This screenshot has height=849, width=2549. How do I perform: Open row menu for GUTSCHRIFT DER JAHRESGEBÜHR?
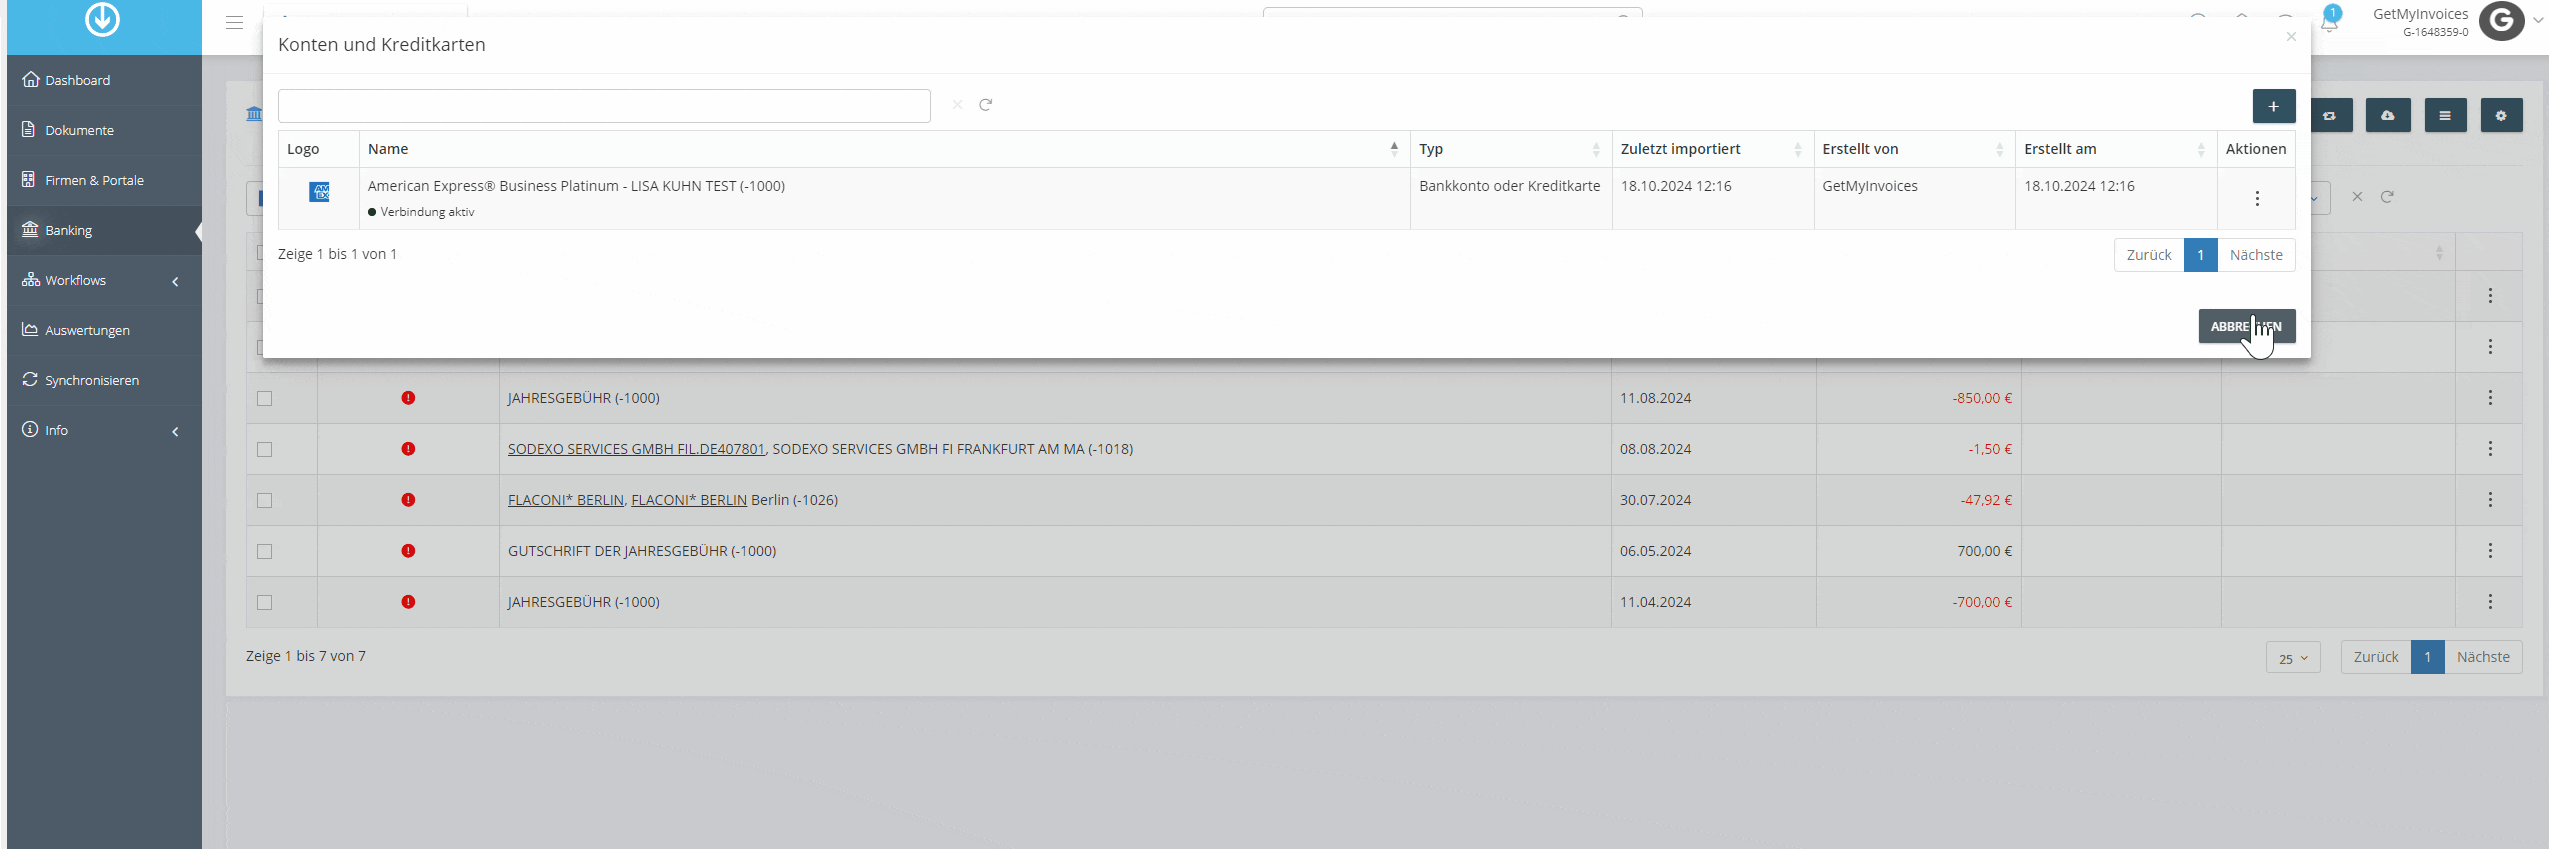point(2490,551)
